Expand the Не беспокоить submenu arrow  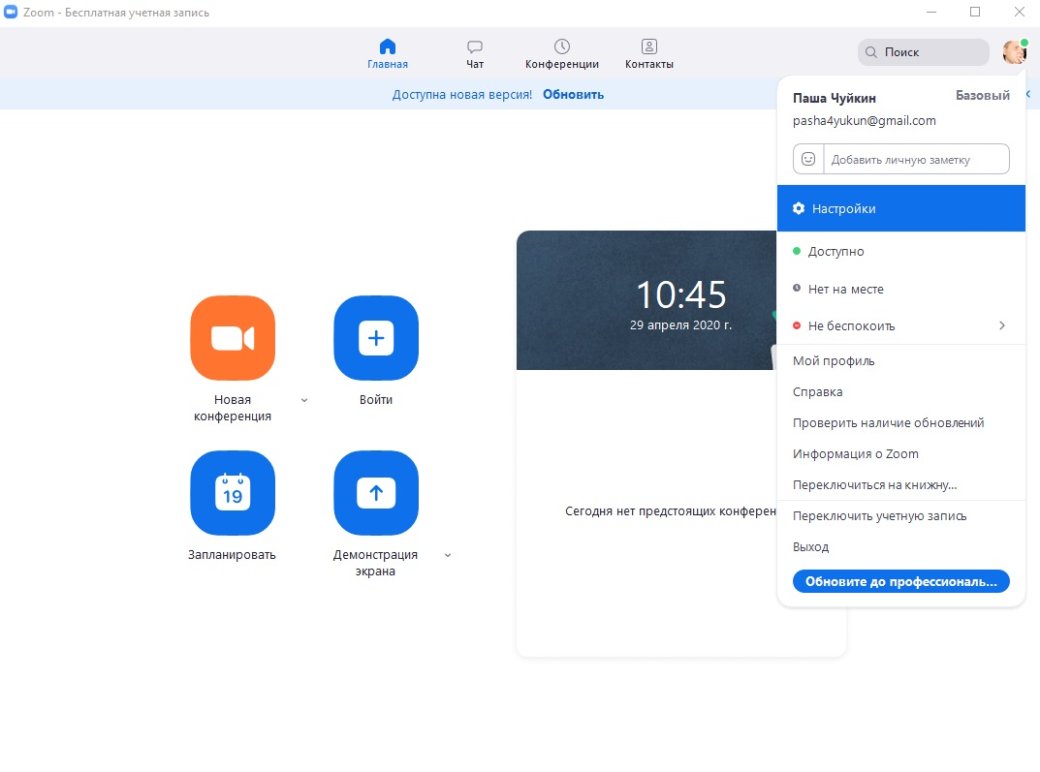click(x=1002, y=325)
